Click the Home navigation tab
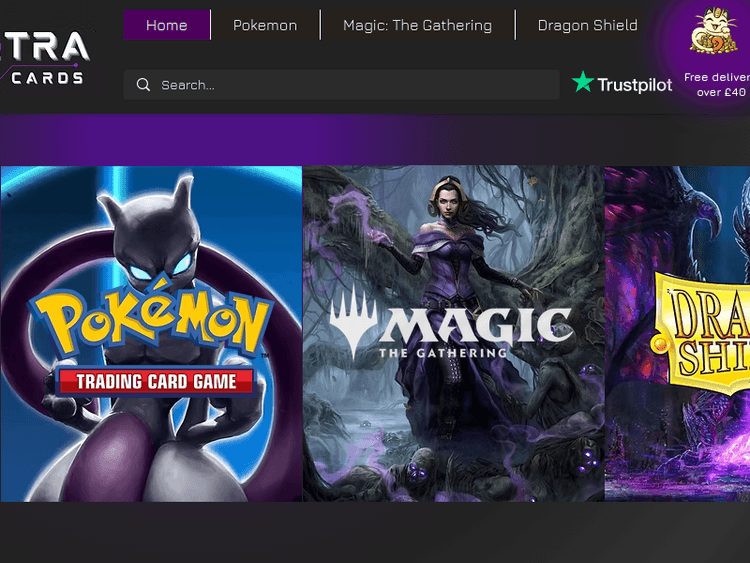 click(x=166, y=25)
